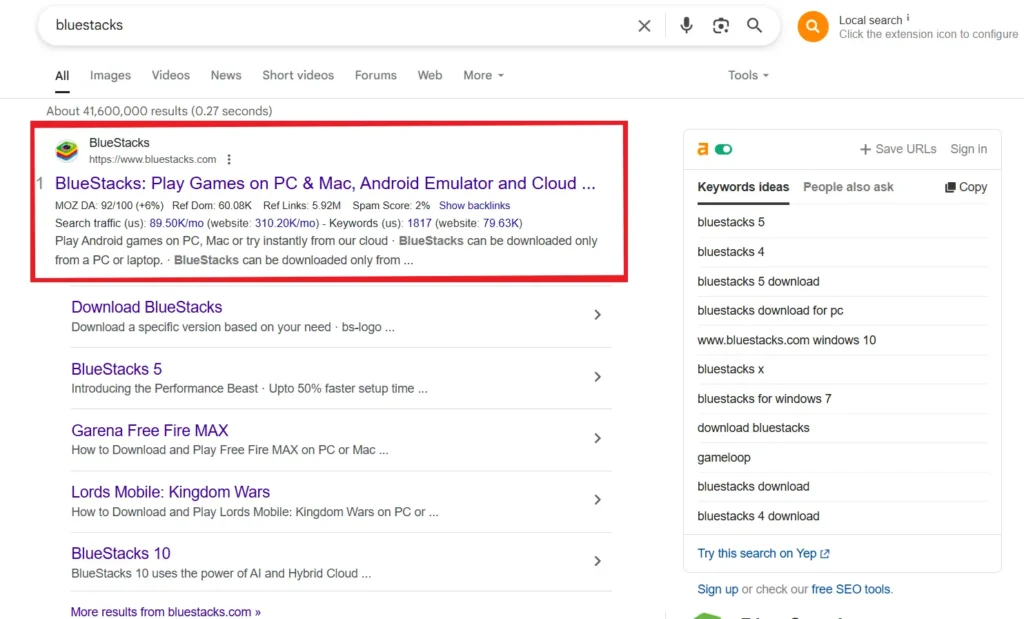Expand the Download BlueStacks sitelink chevron
The image size is (1024, 619).
pyautogui.click(x=598, y=315)
